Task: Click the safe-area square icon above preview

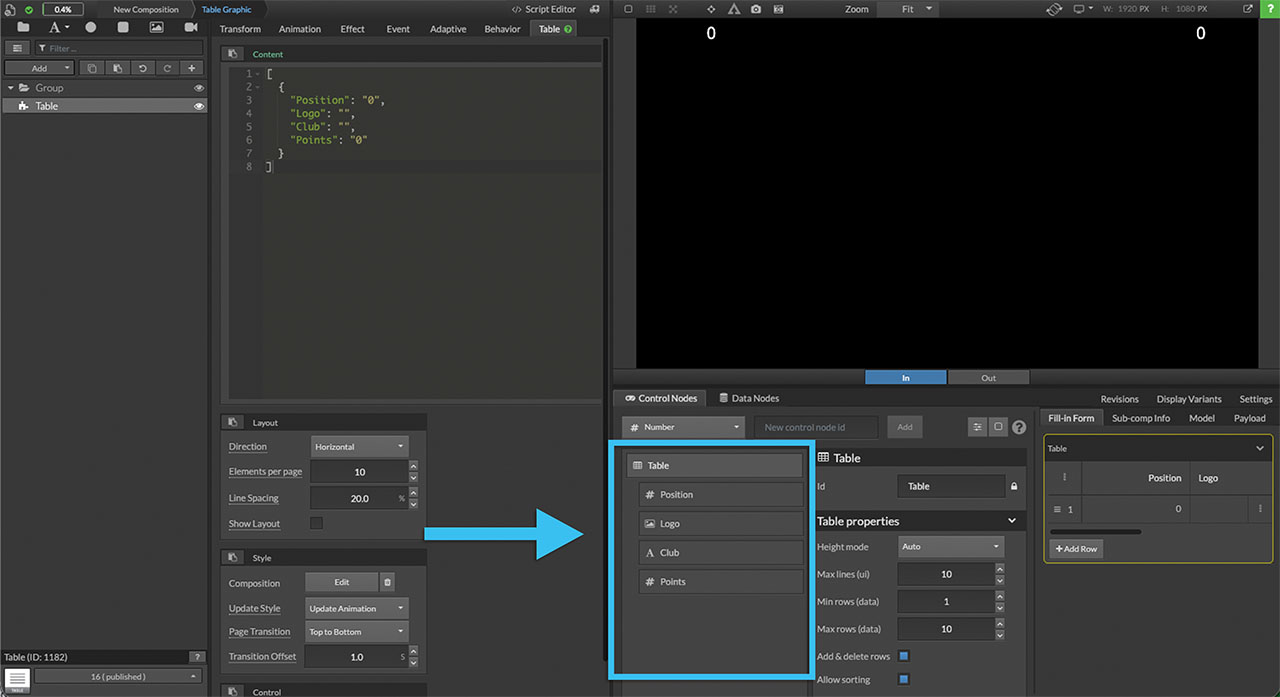Action: point(628,9)
